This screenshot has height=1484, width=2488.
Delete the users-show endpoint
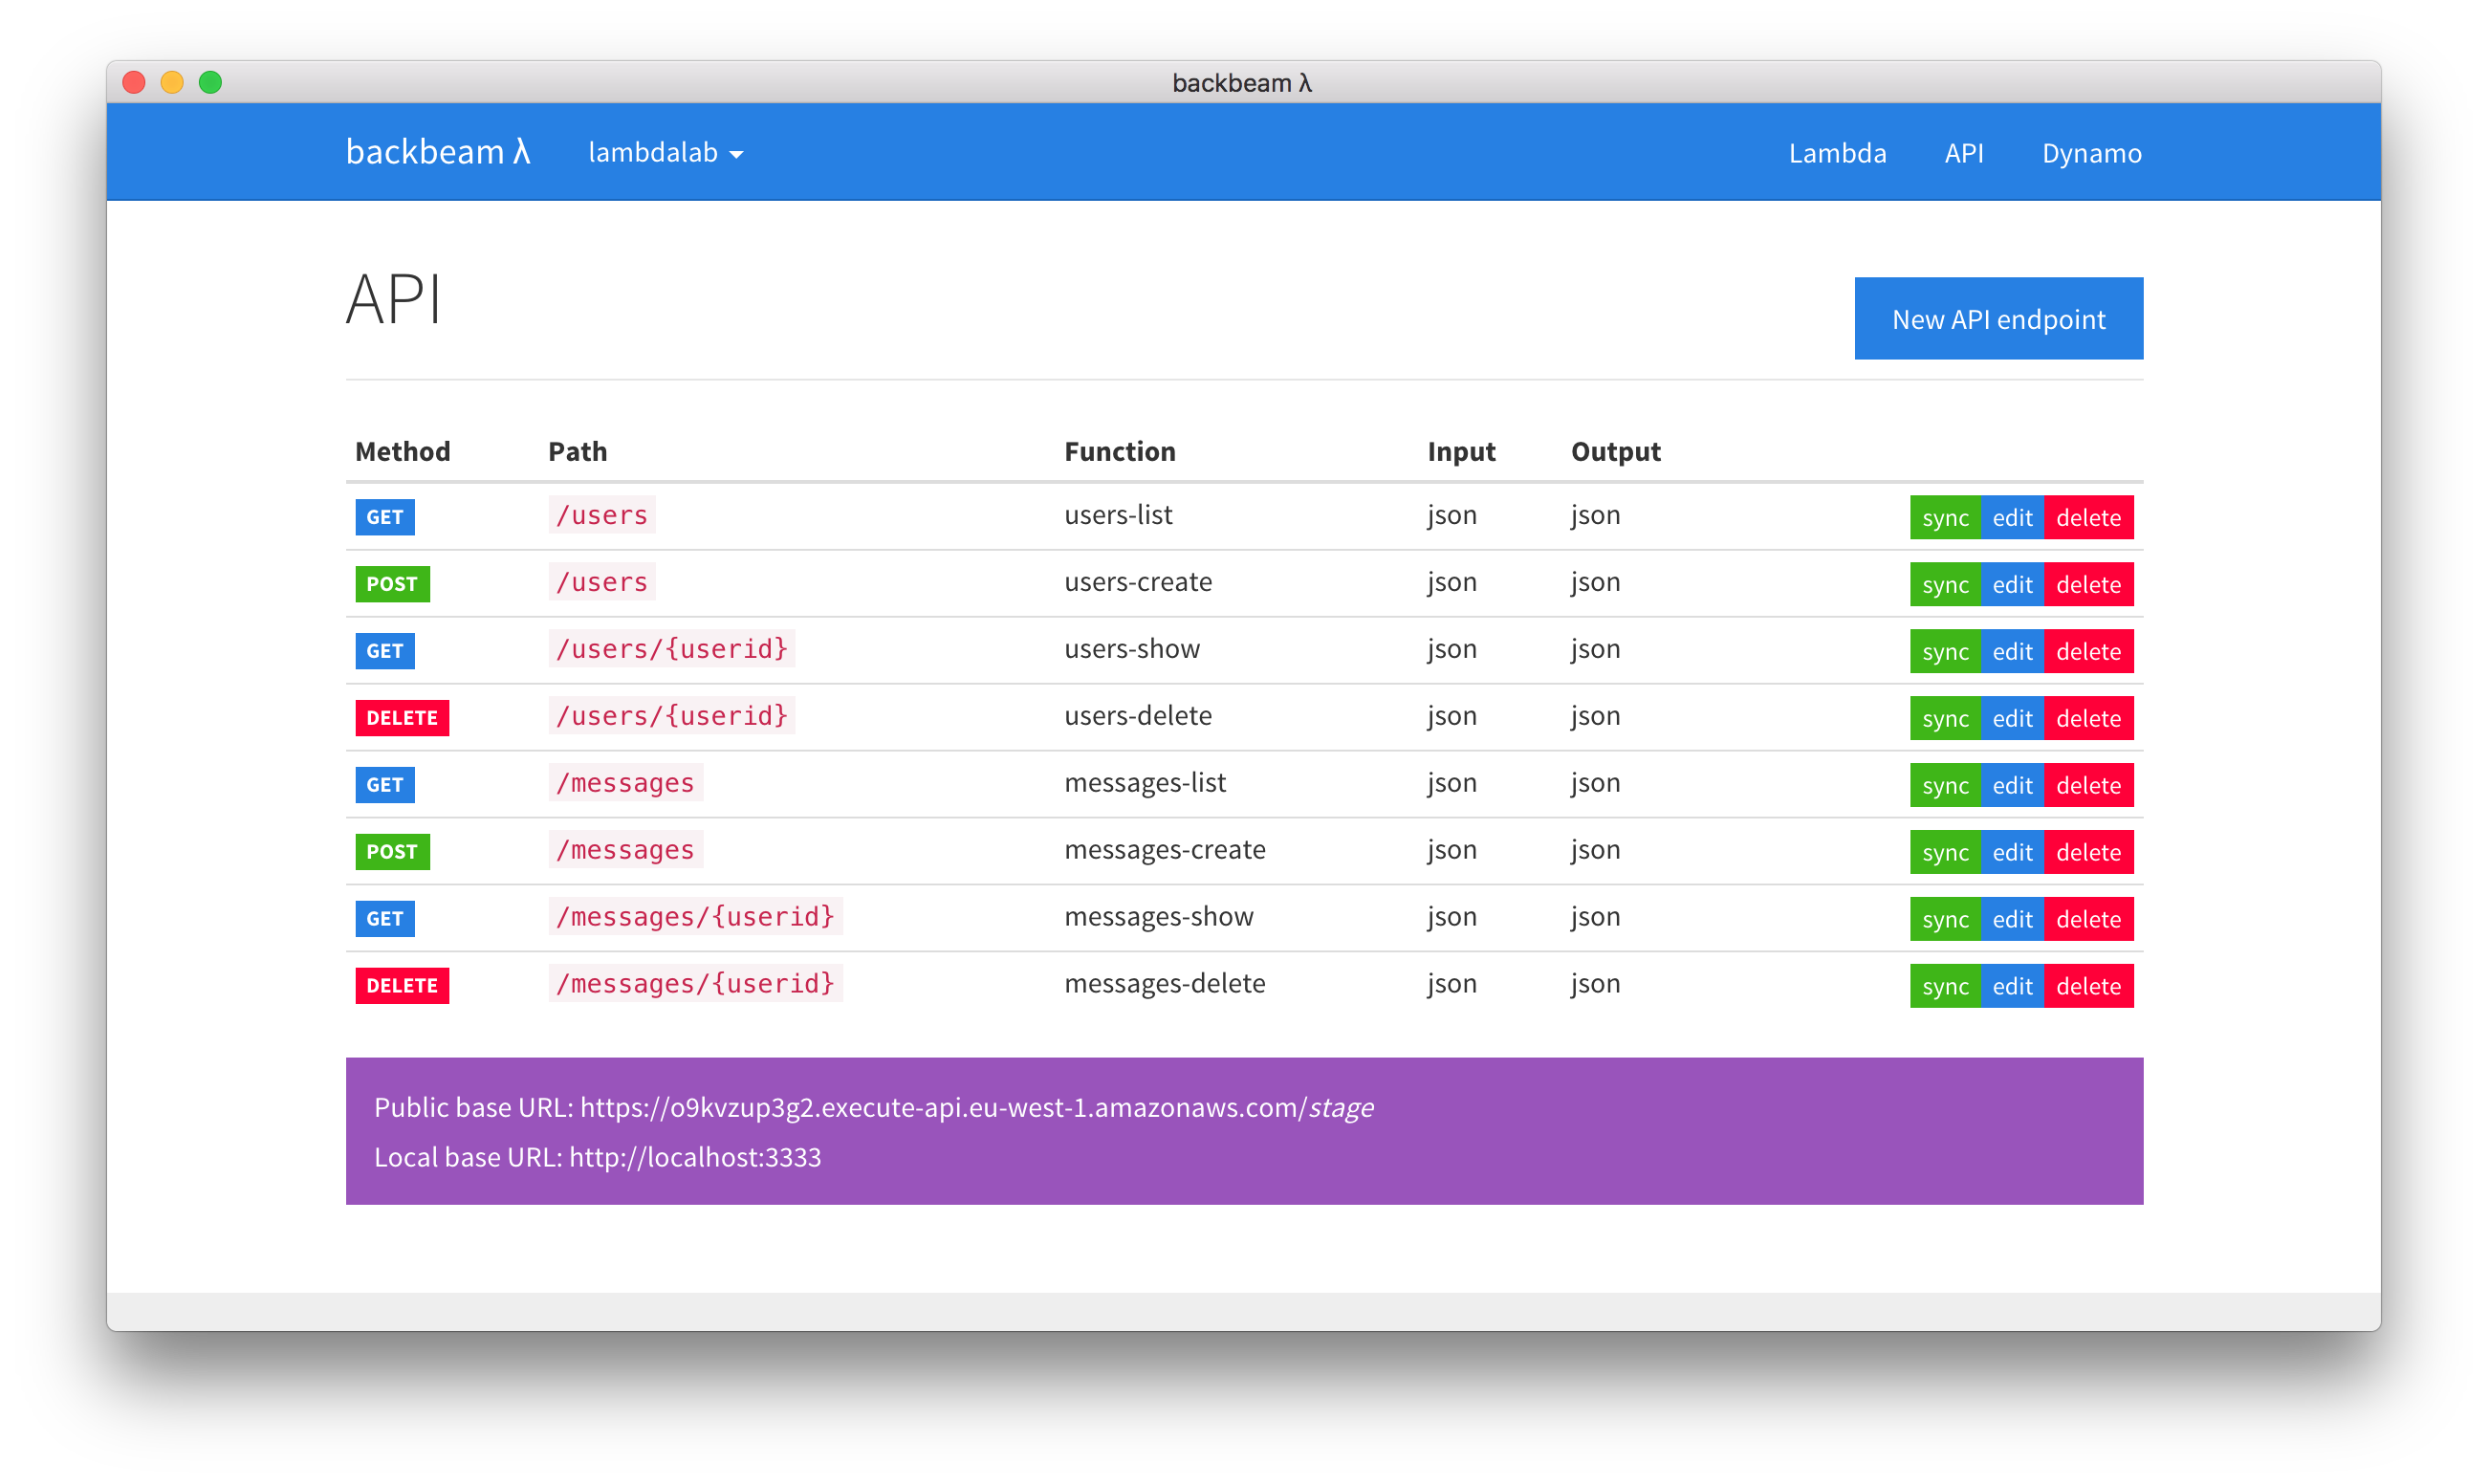(2088, 652)
